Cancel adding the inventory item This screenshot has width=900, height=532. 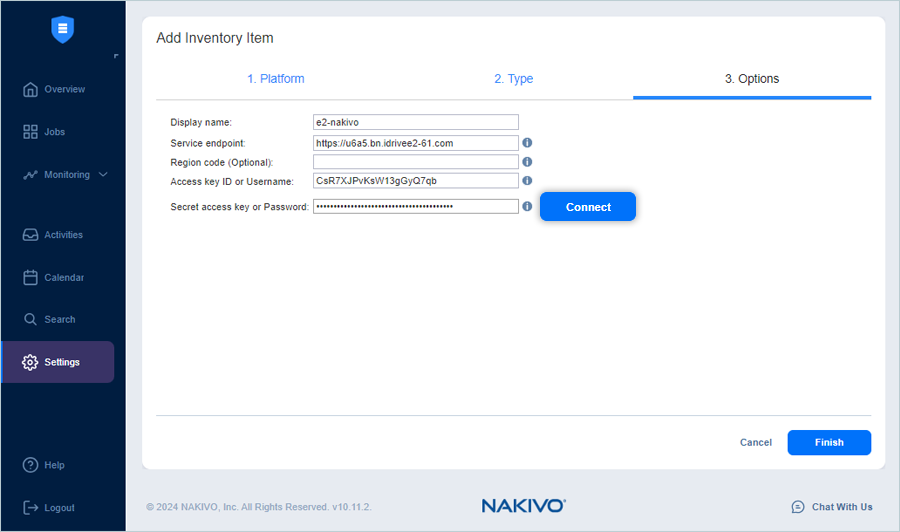click(x=755, y=442)
